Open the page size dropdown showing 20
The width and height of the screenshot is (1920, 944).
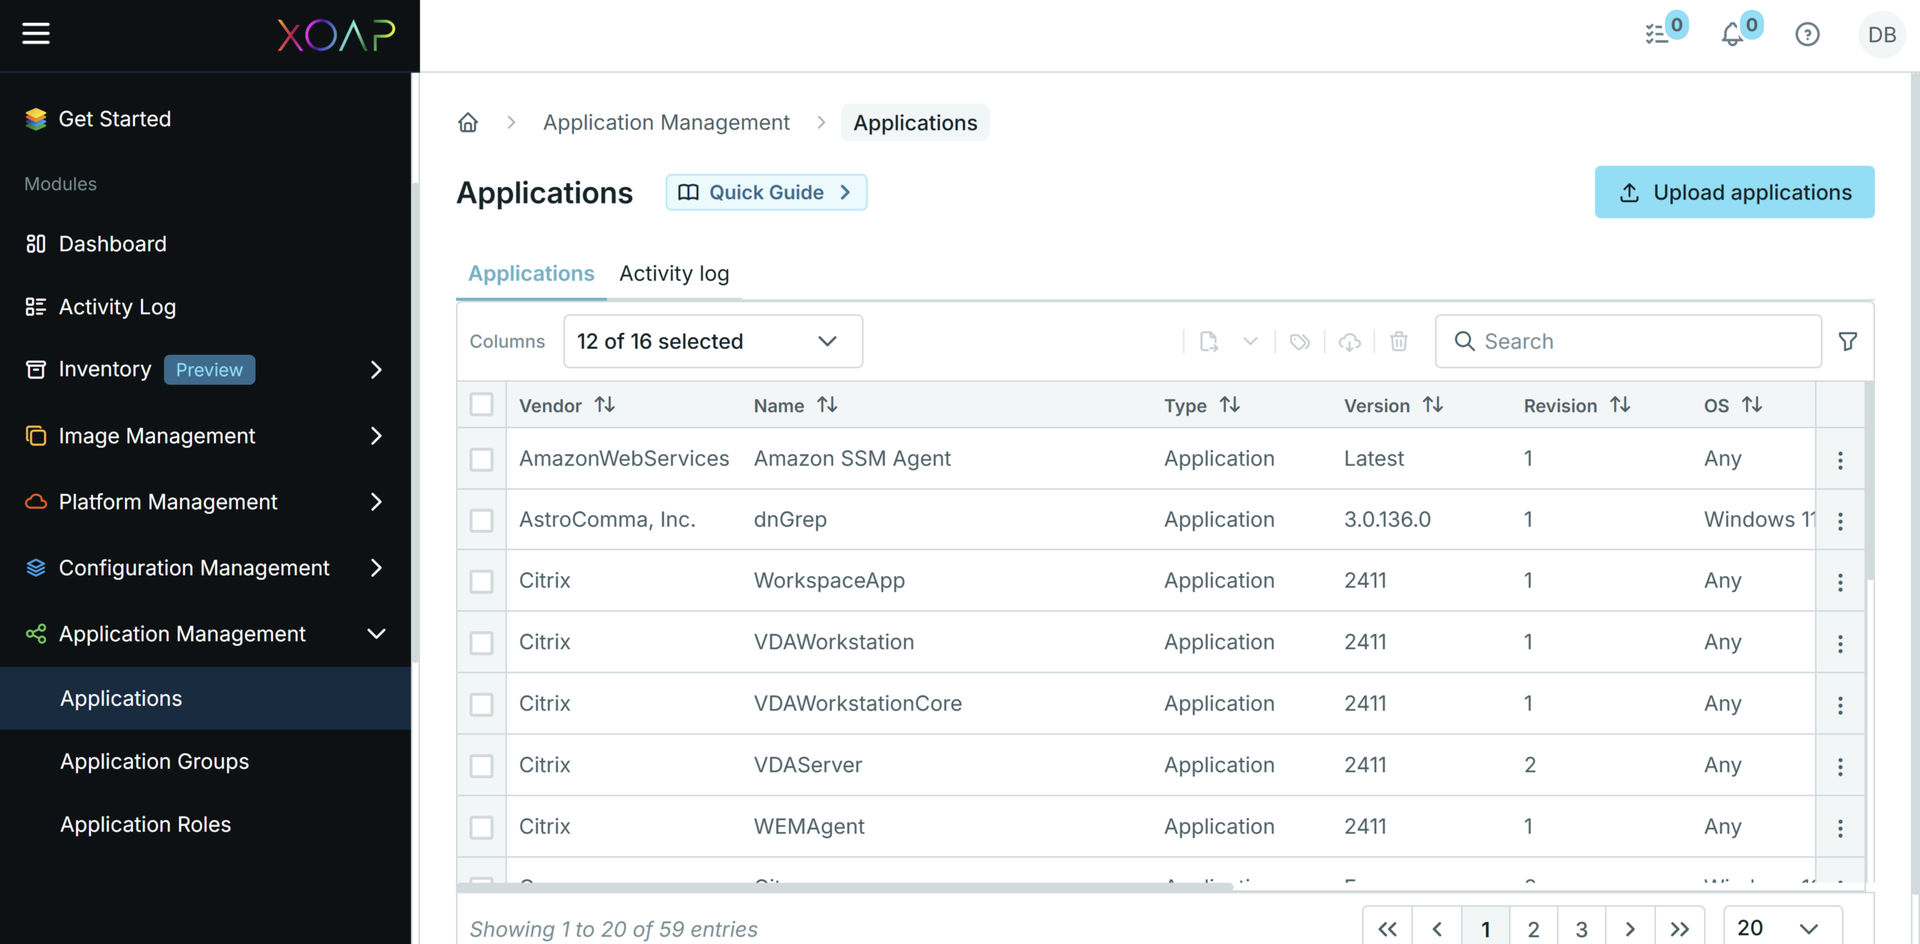pos(1782,928)
